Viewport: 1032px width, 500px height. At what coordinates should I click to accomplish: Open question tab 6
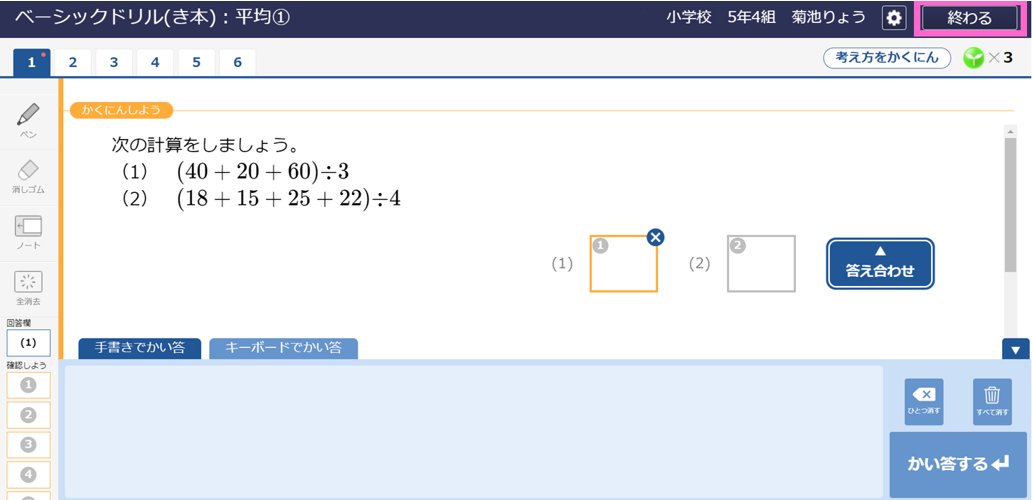[237, 62]
